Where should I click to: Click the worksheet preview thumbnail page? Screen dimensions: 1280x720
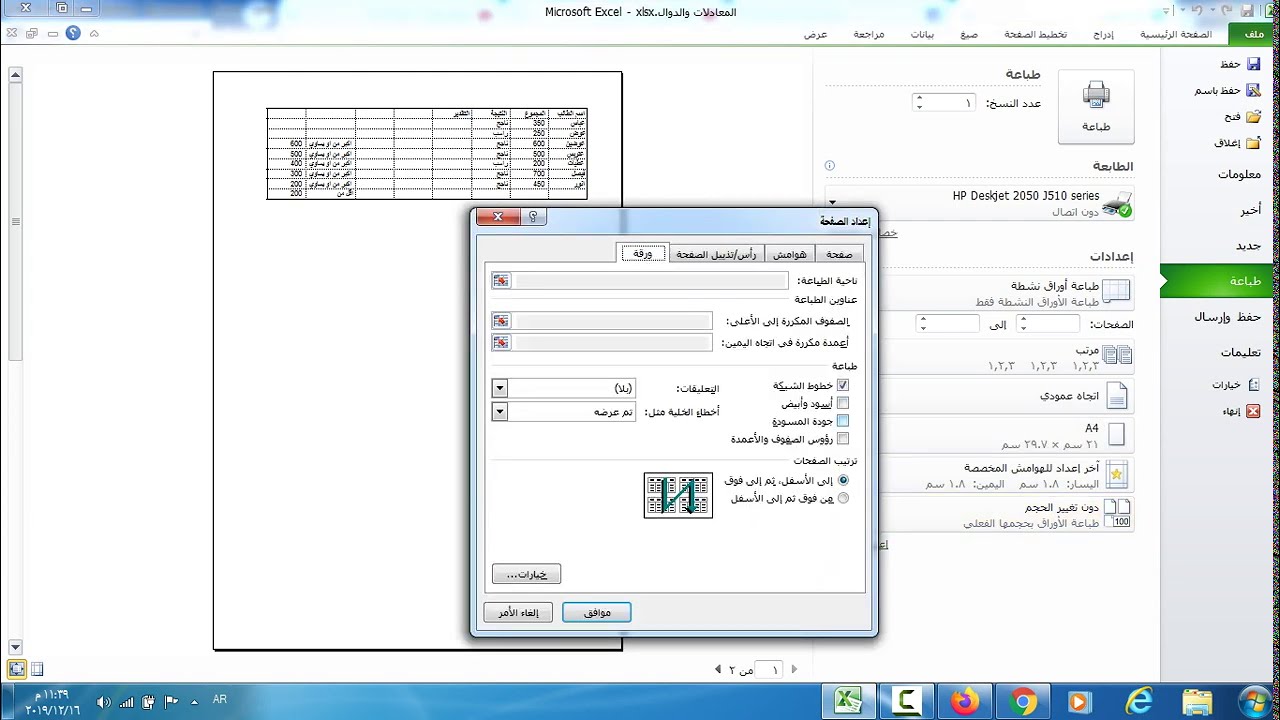coord(417,360)
